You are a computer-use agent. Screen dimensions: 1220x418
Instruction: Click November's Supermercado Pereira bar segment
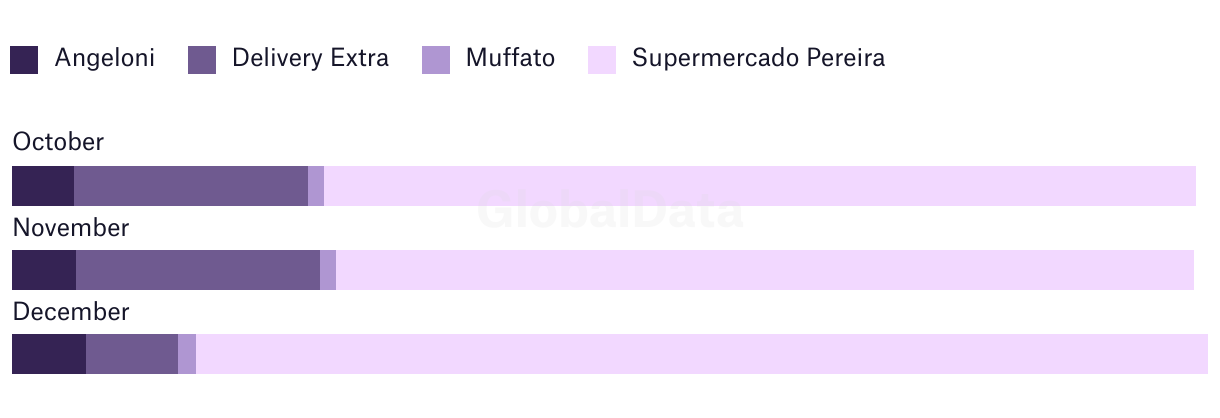765,270
